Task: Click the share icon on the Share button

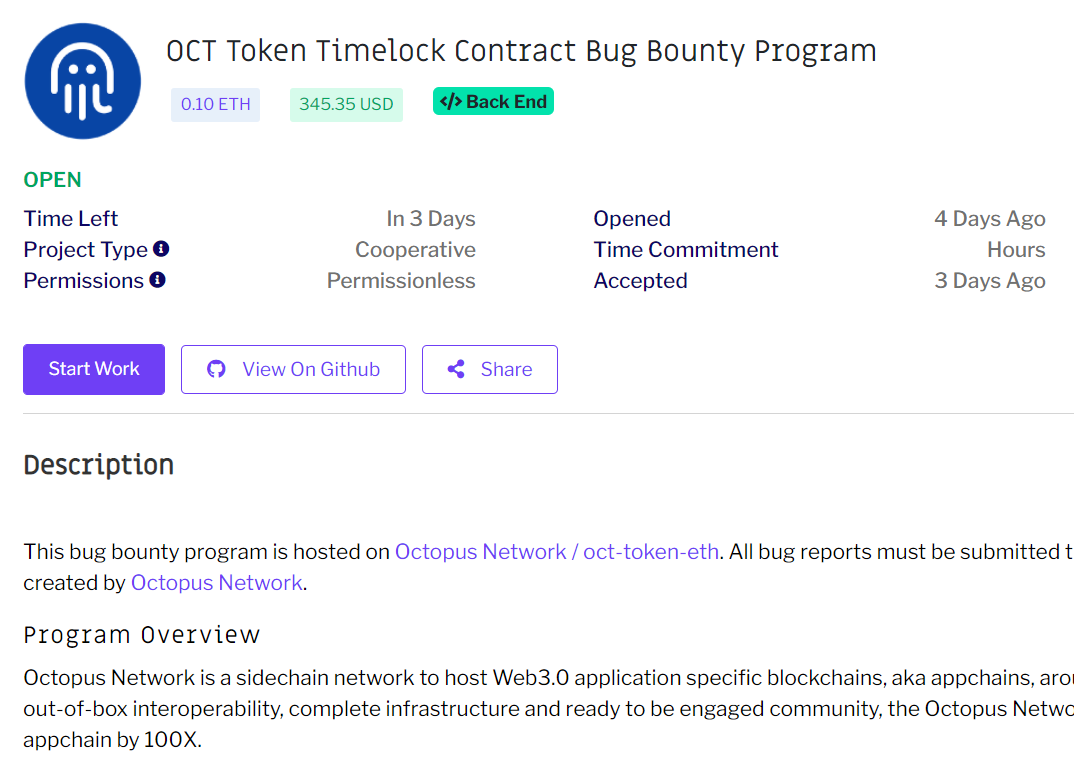Action: coord(456,369)
